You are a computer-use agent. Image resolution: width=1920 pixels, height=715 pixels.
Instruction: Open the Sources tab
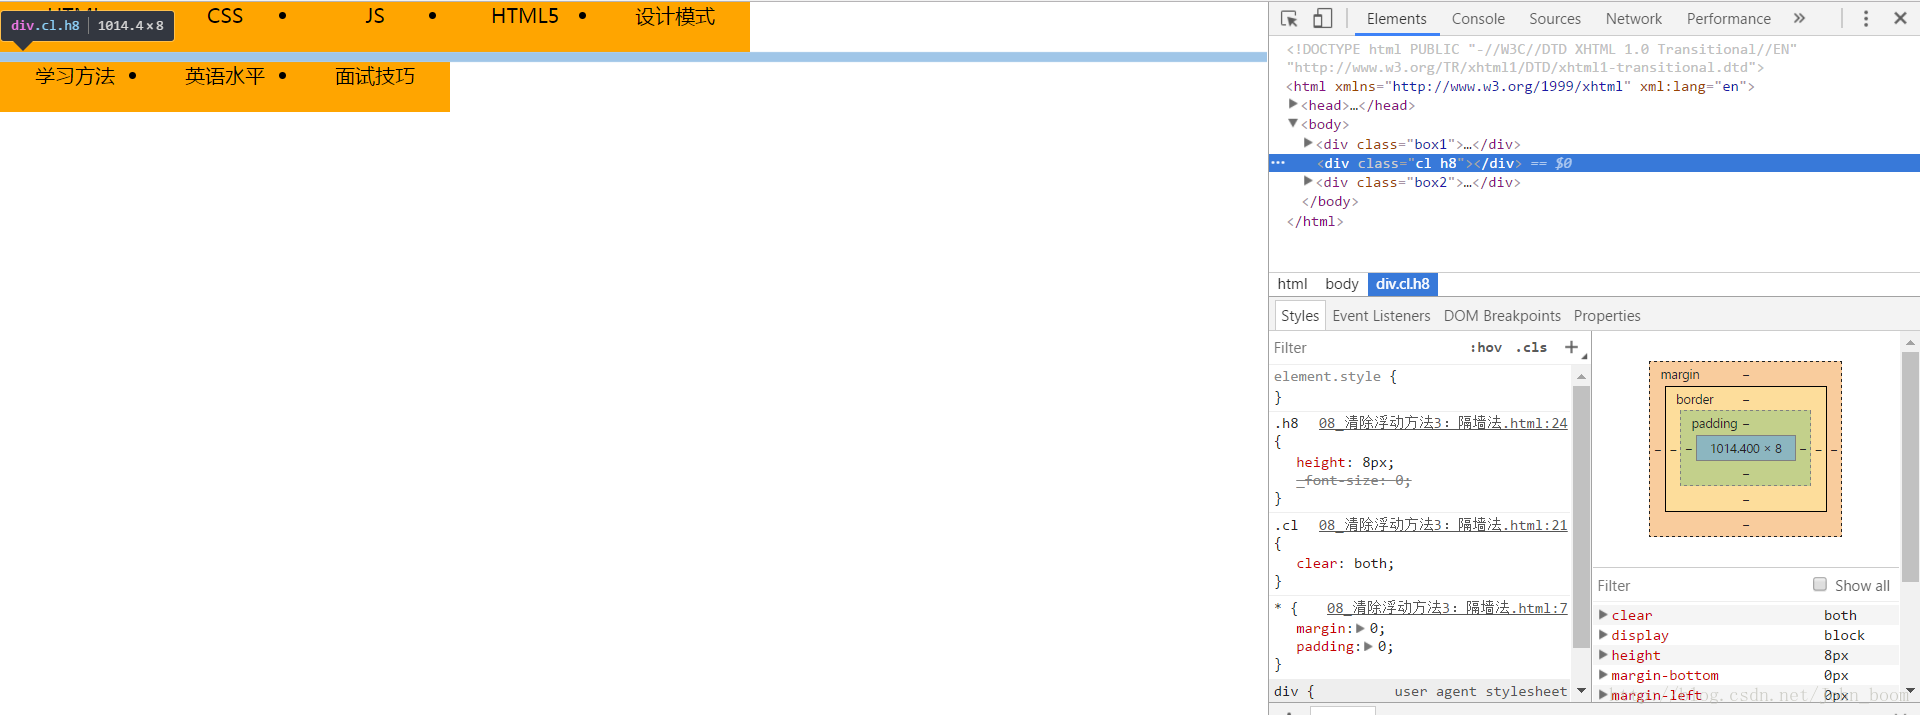tap(1555, 18)
